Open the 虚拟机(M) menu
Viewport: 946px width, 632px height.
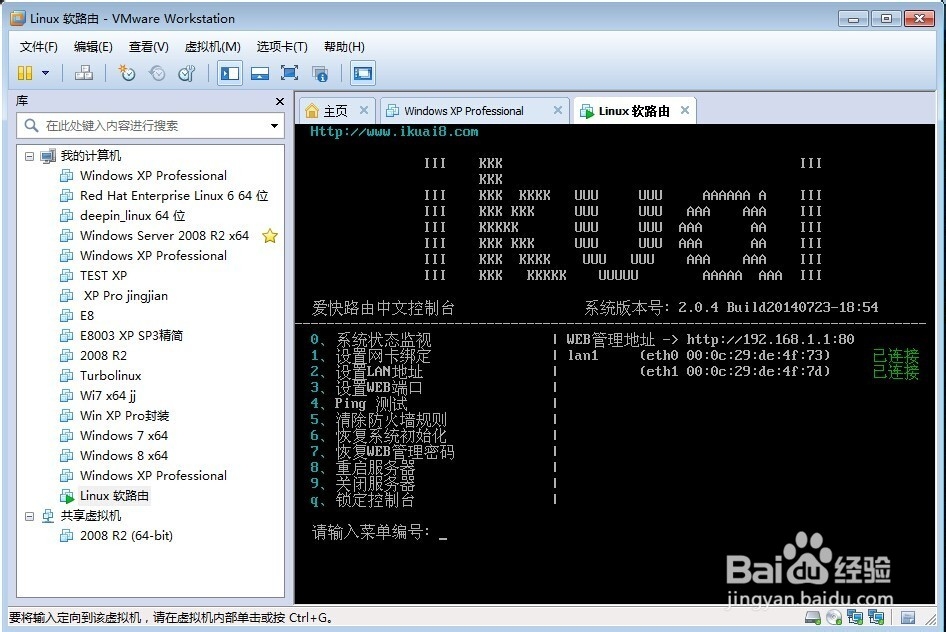pyautogui.click(x=212, y=46)
